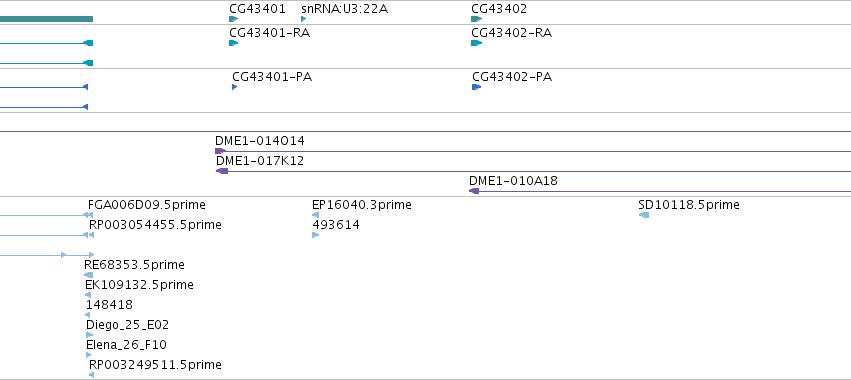Click the EK109132.5prime label
Image resolution: width=851 pixels, height=380 pixels.
[x=139, y=284]
